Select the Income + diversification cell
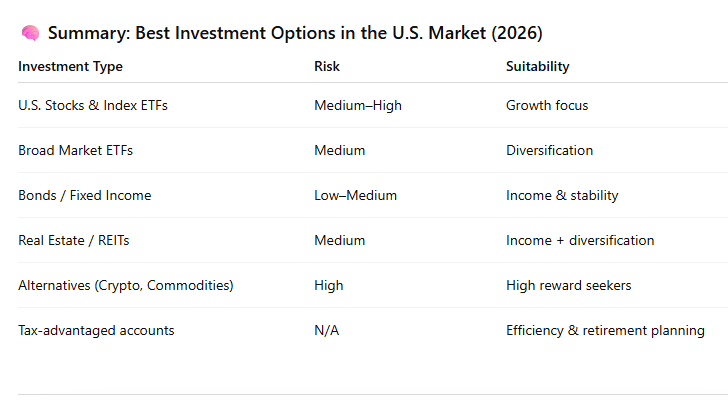The image size is (728, 400). click(x=580, y=240)
